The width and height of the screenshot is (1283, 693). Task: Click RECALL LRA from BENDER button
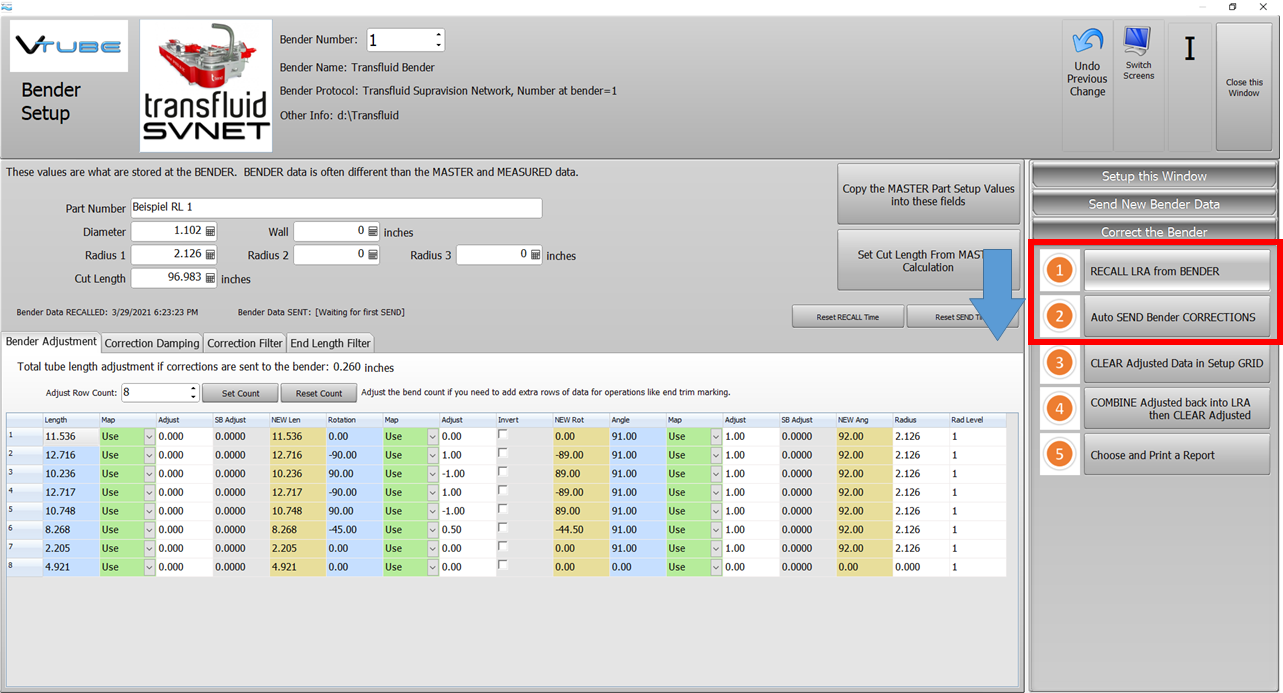pyautogui.click(x=1176, y=271)
